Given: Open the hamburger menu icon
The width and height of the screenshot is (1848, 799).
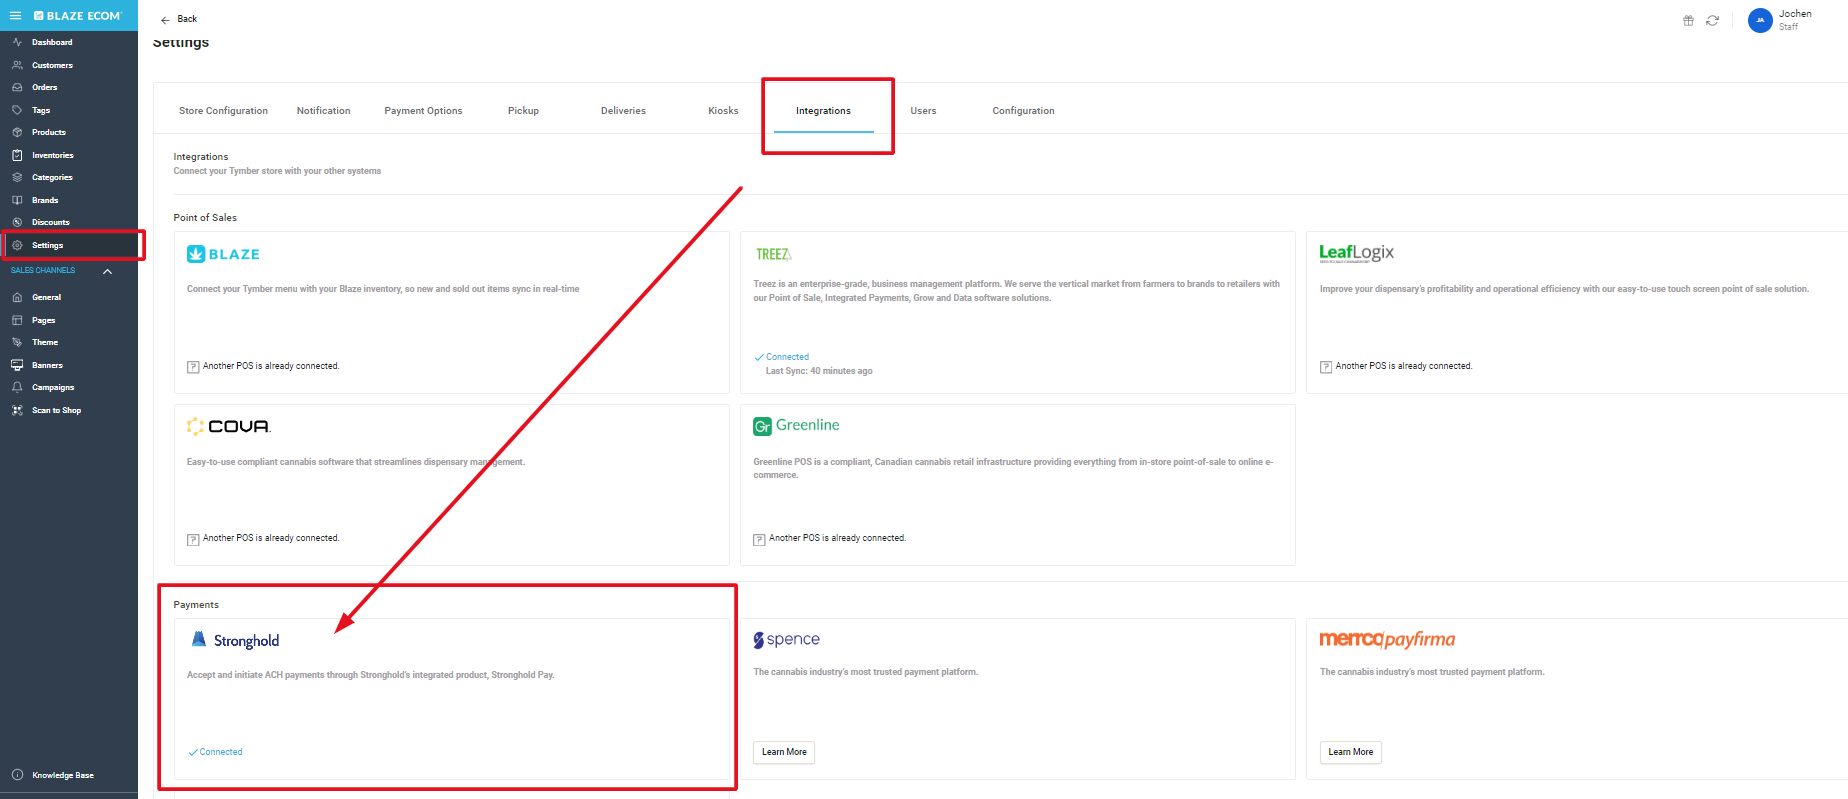Looking at the screenshot, I should pyautogui.click(x=15, y=16).
